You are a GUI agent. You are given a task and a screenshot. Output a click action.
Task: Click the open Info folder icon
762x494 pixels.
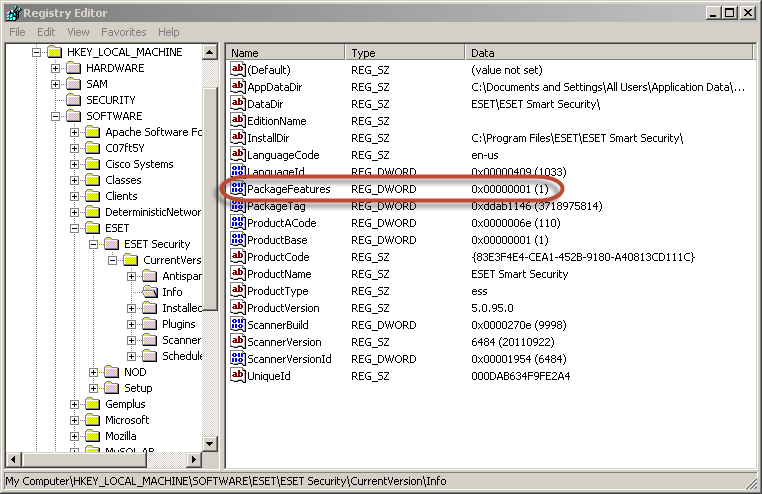point(150,292)
